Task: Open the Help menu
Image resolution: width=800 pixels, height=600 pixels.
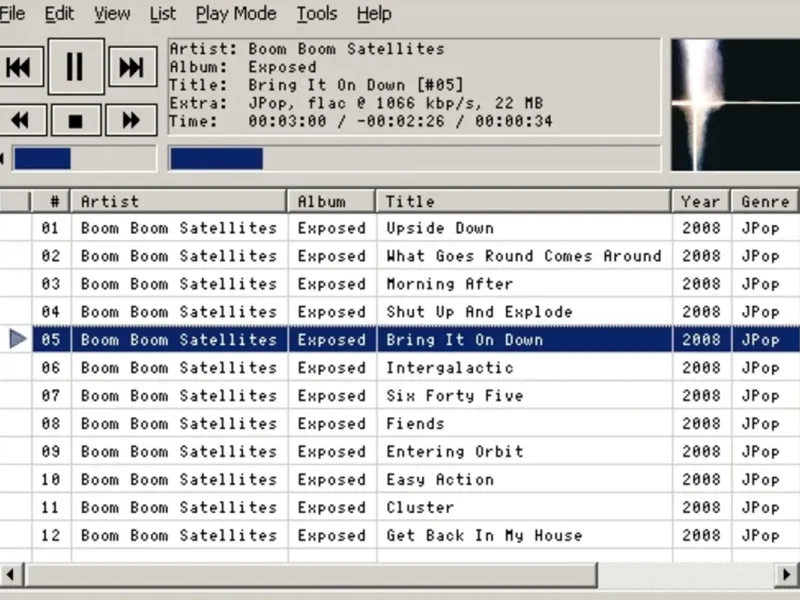Action: [374, 13]
